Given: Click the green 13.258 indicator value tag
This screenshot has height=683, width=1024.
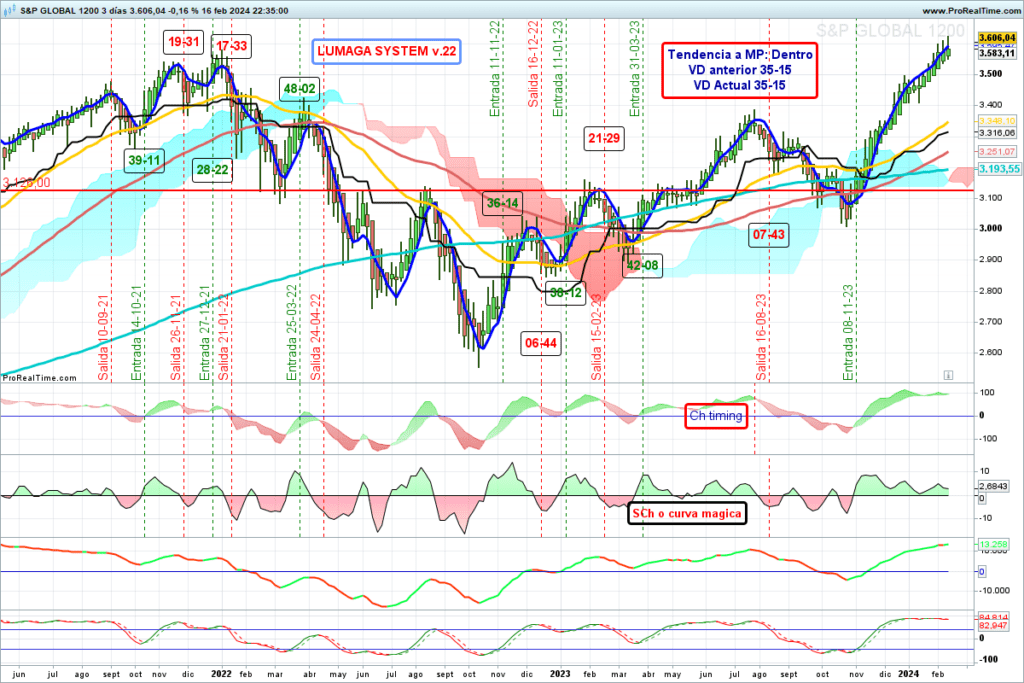Looking at the screenshot, I should click(x=993, y=544).
